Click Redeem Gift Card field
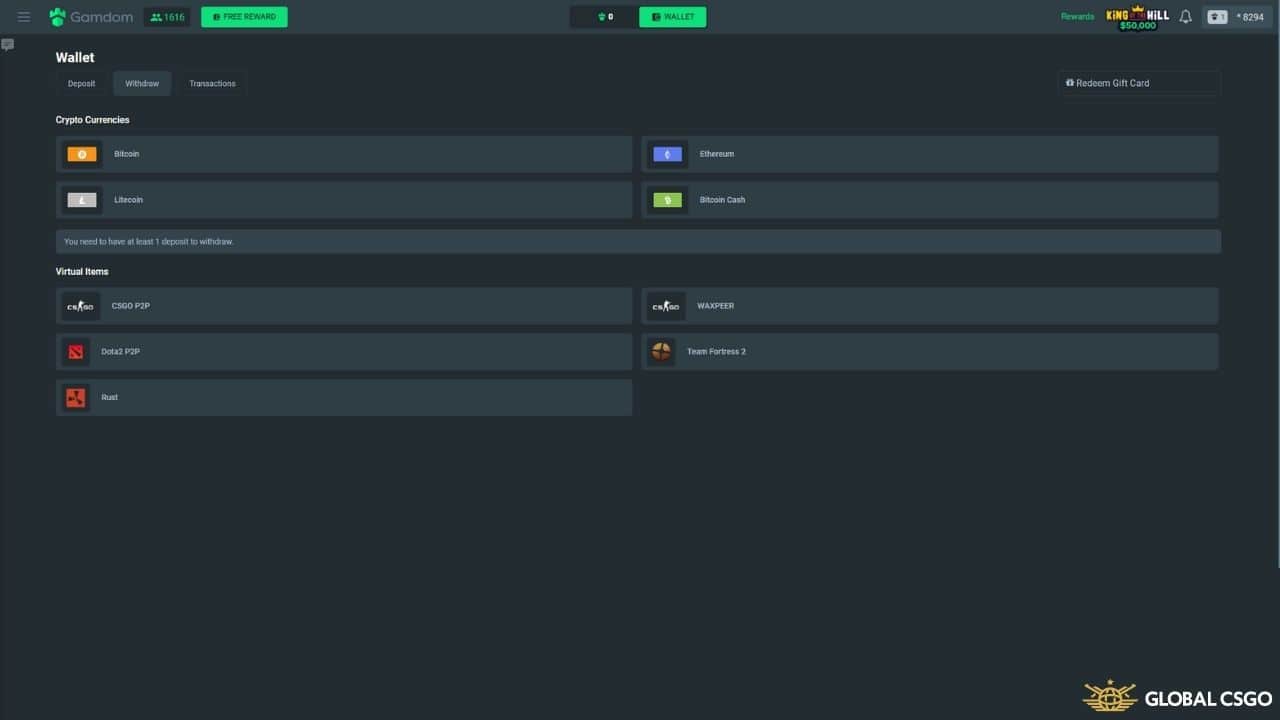Image resolution: width=1280 pixels, height=720 pixels. point(1139,83)
